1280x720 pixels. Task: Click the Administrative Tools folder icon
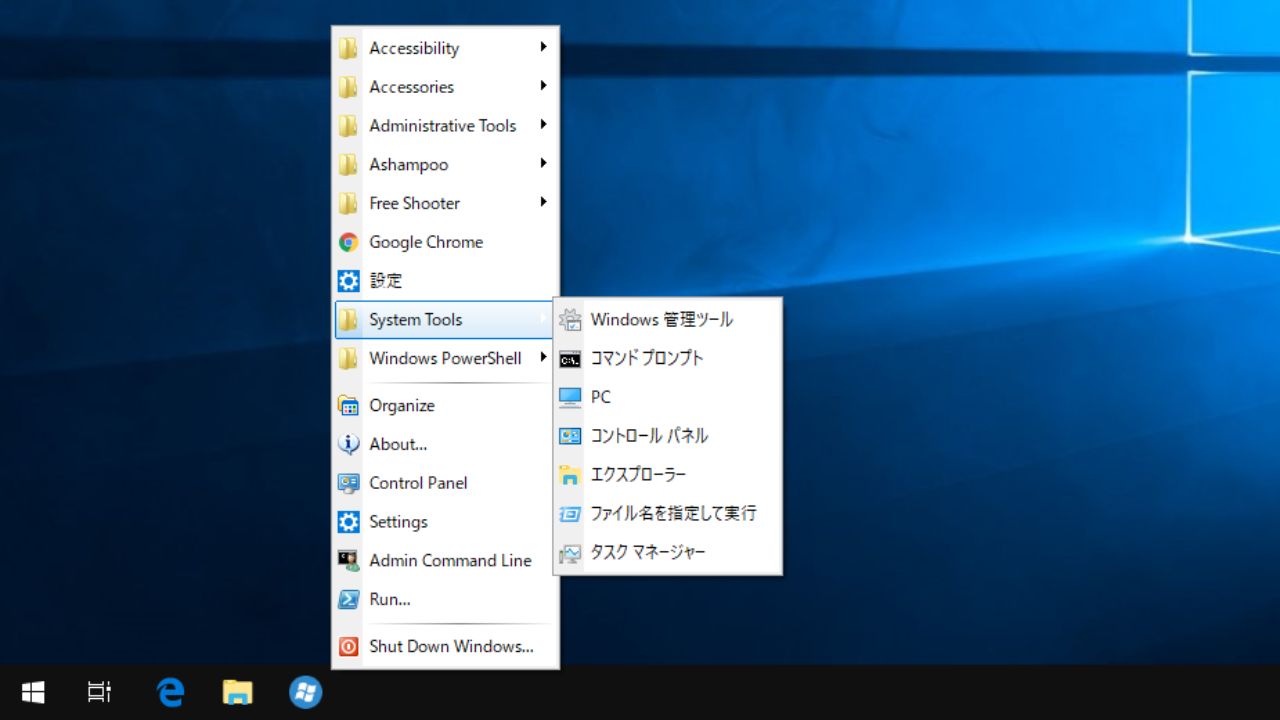pos(348,126)
